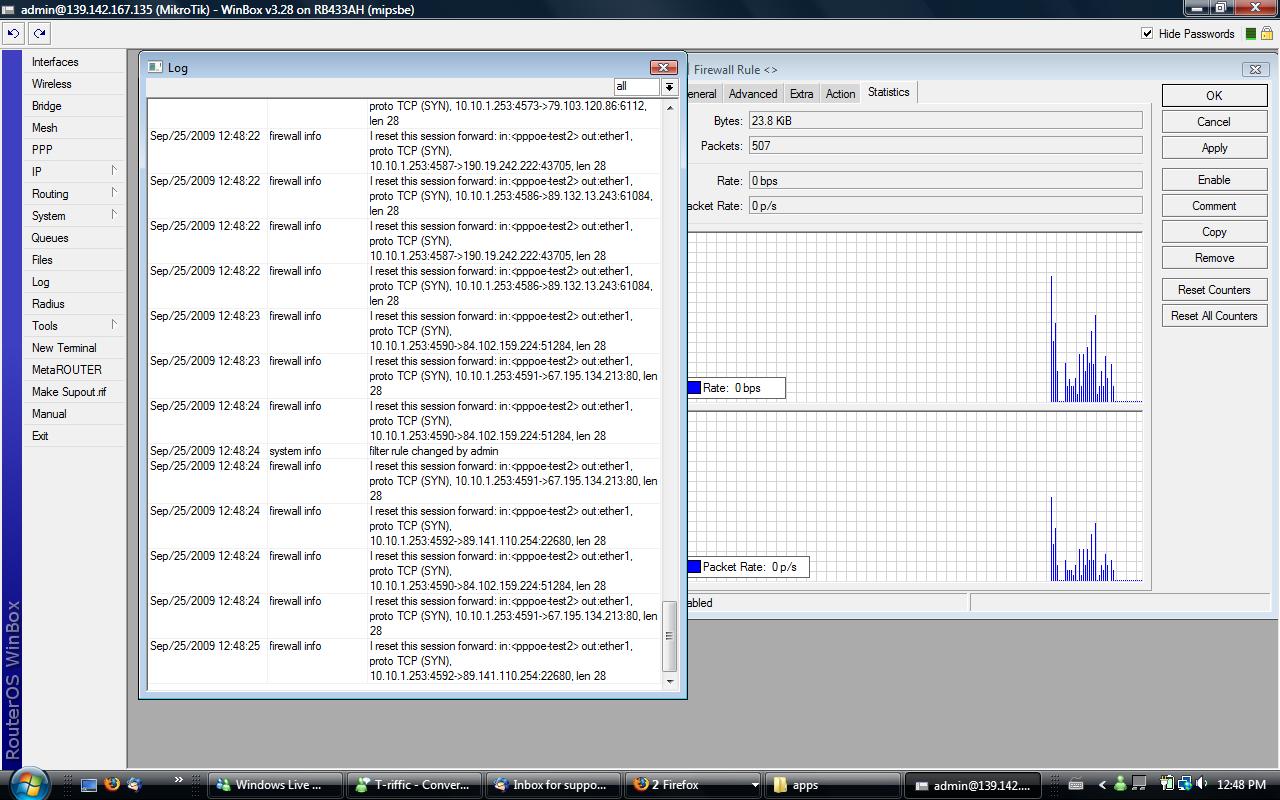
Task: Click the taskbar clock showing 12:48 PM
Action: click(x=1242, y=785)
